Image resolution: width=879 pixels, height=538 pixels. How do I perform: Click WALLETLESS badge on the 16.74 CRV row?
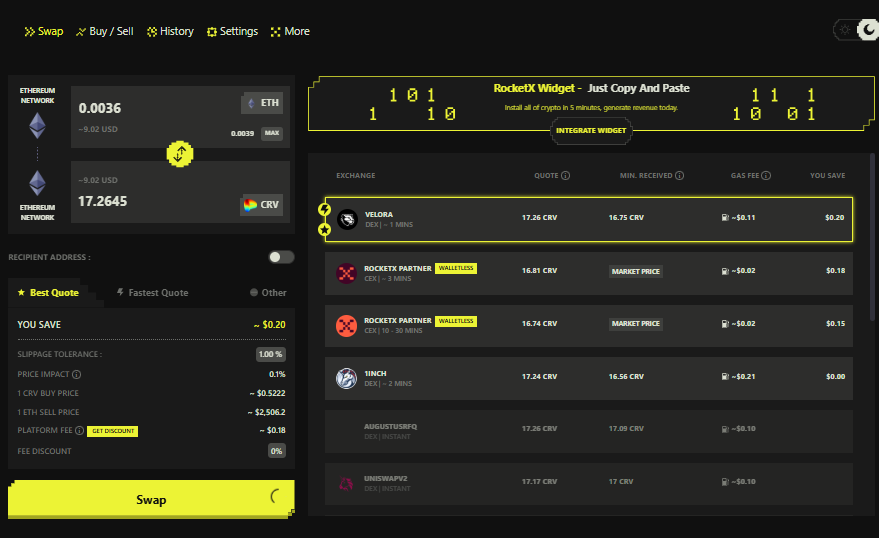[456, 321]
